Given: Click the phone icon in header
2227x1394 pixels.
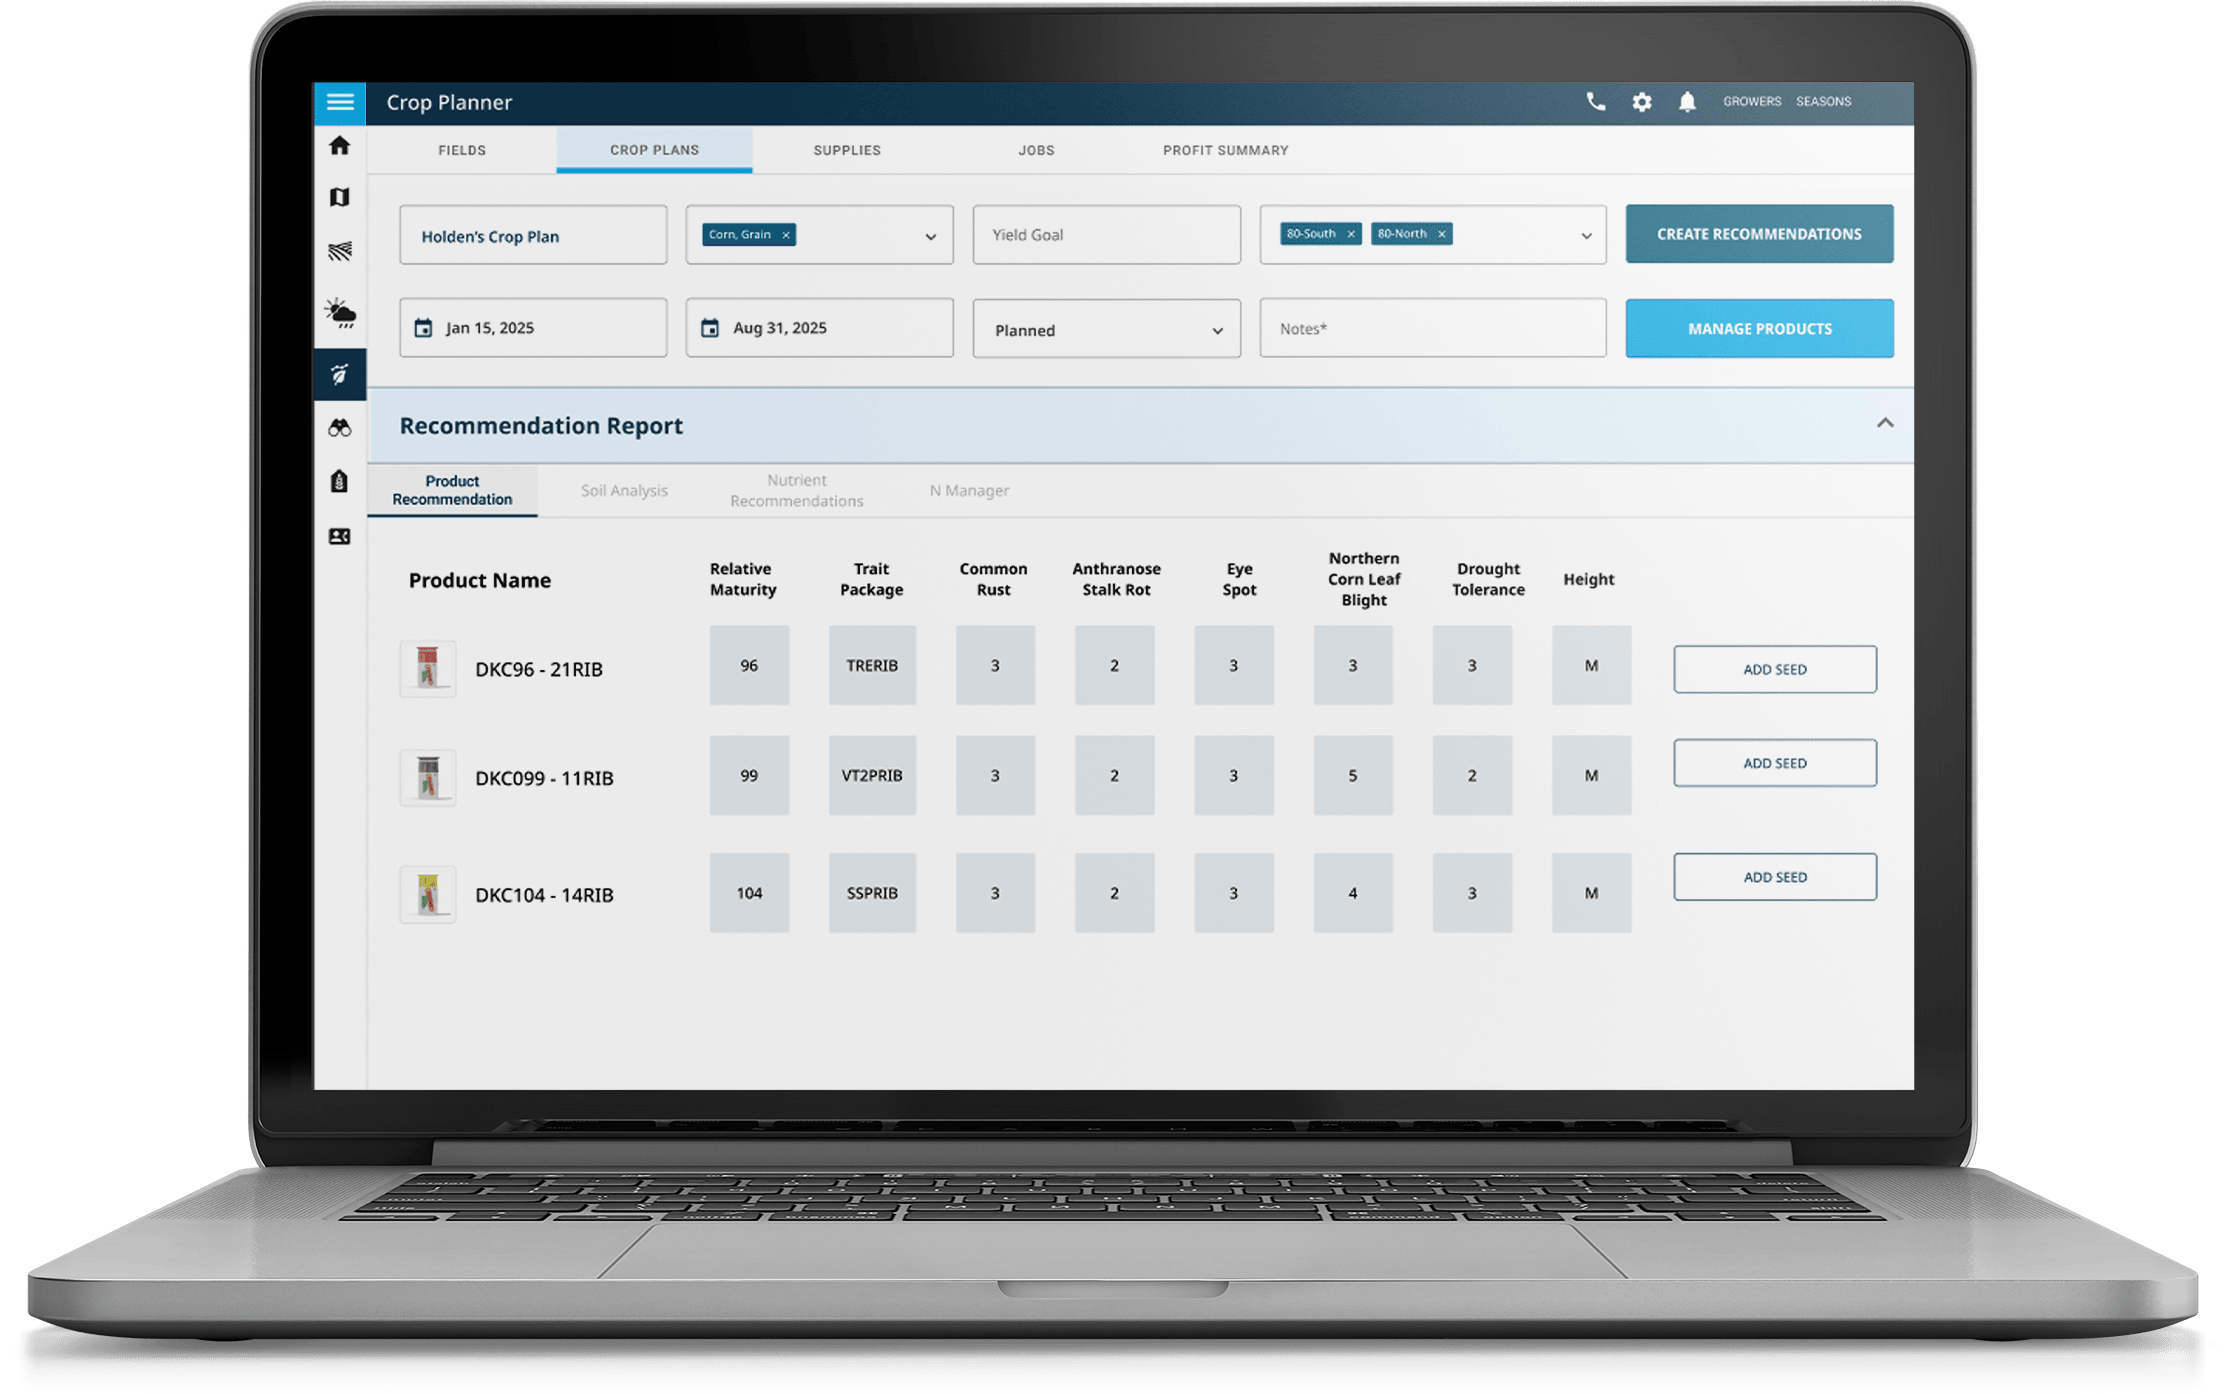Looking at the screenshot, I should [1596, 102].
